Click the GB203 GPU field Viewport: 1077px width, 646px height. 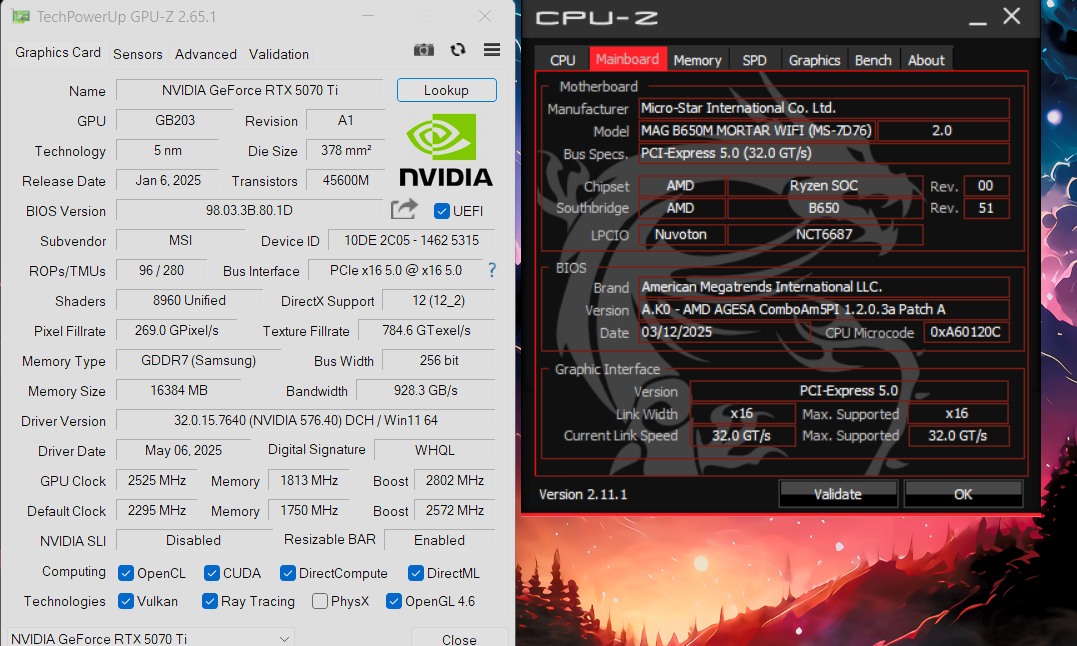(x=174, y=120)
